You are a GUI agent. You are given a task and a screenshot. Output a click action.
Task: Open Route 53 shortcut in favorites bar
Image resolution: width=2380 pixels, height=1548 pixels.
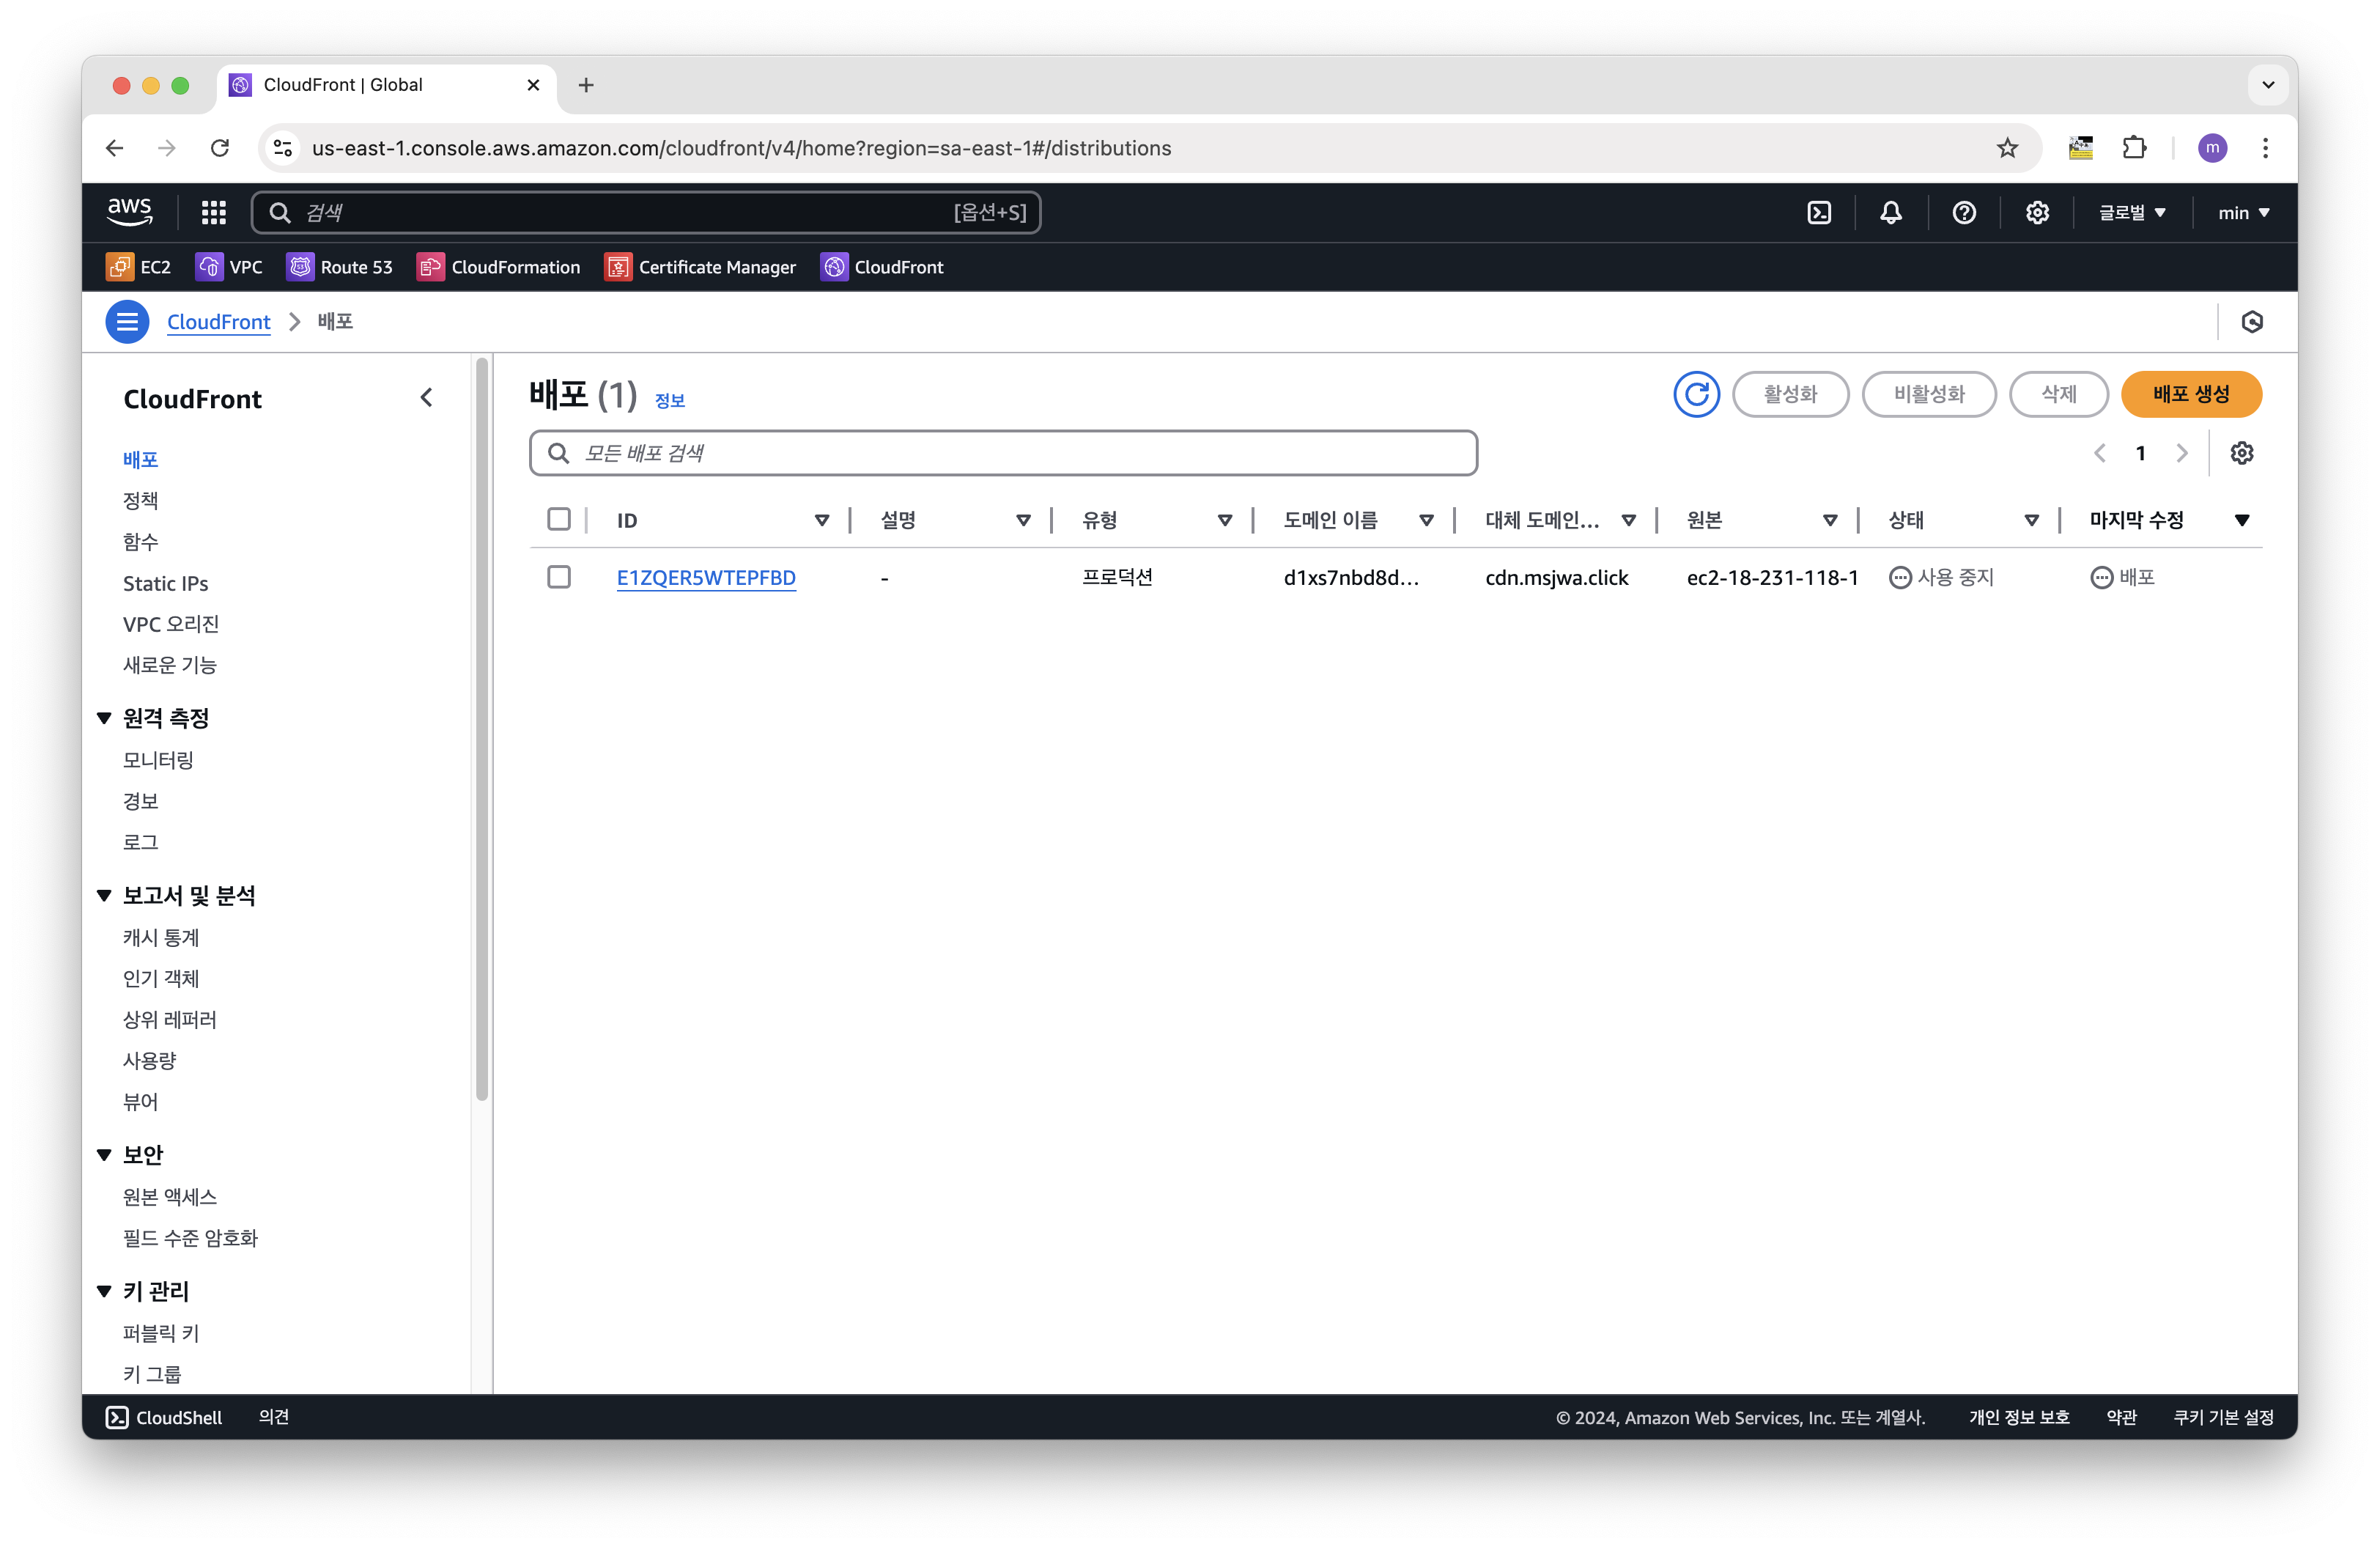[x=339, y=267]
